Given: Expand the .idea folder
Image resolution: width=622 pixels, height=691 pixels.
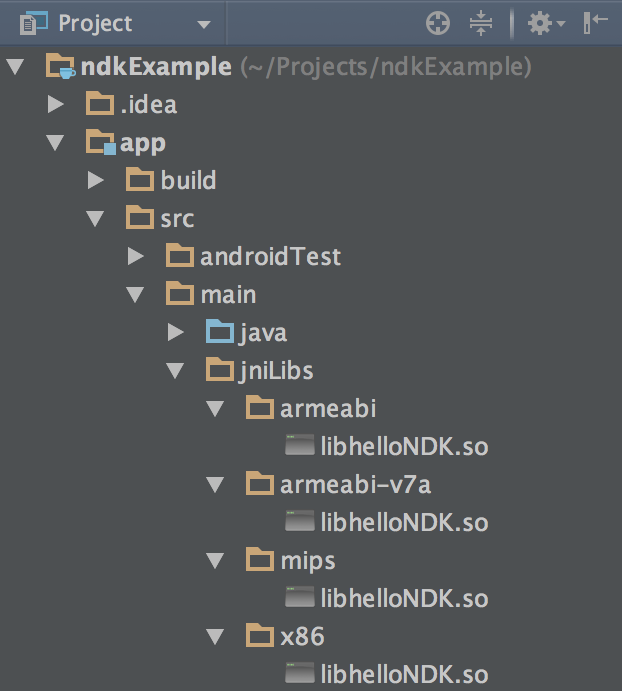Looking at the screenshot, I should 56,105.
